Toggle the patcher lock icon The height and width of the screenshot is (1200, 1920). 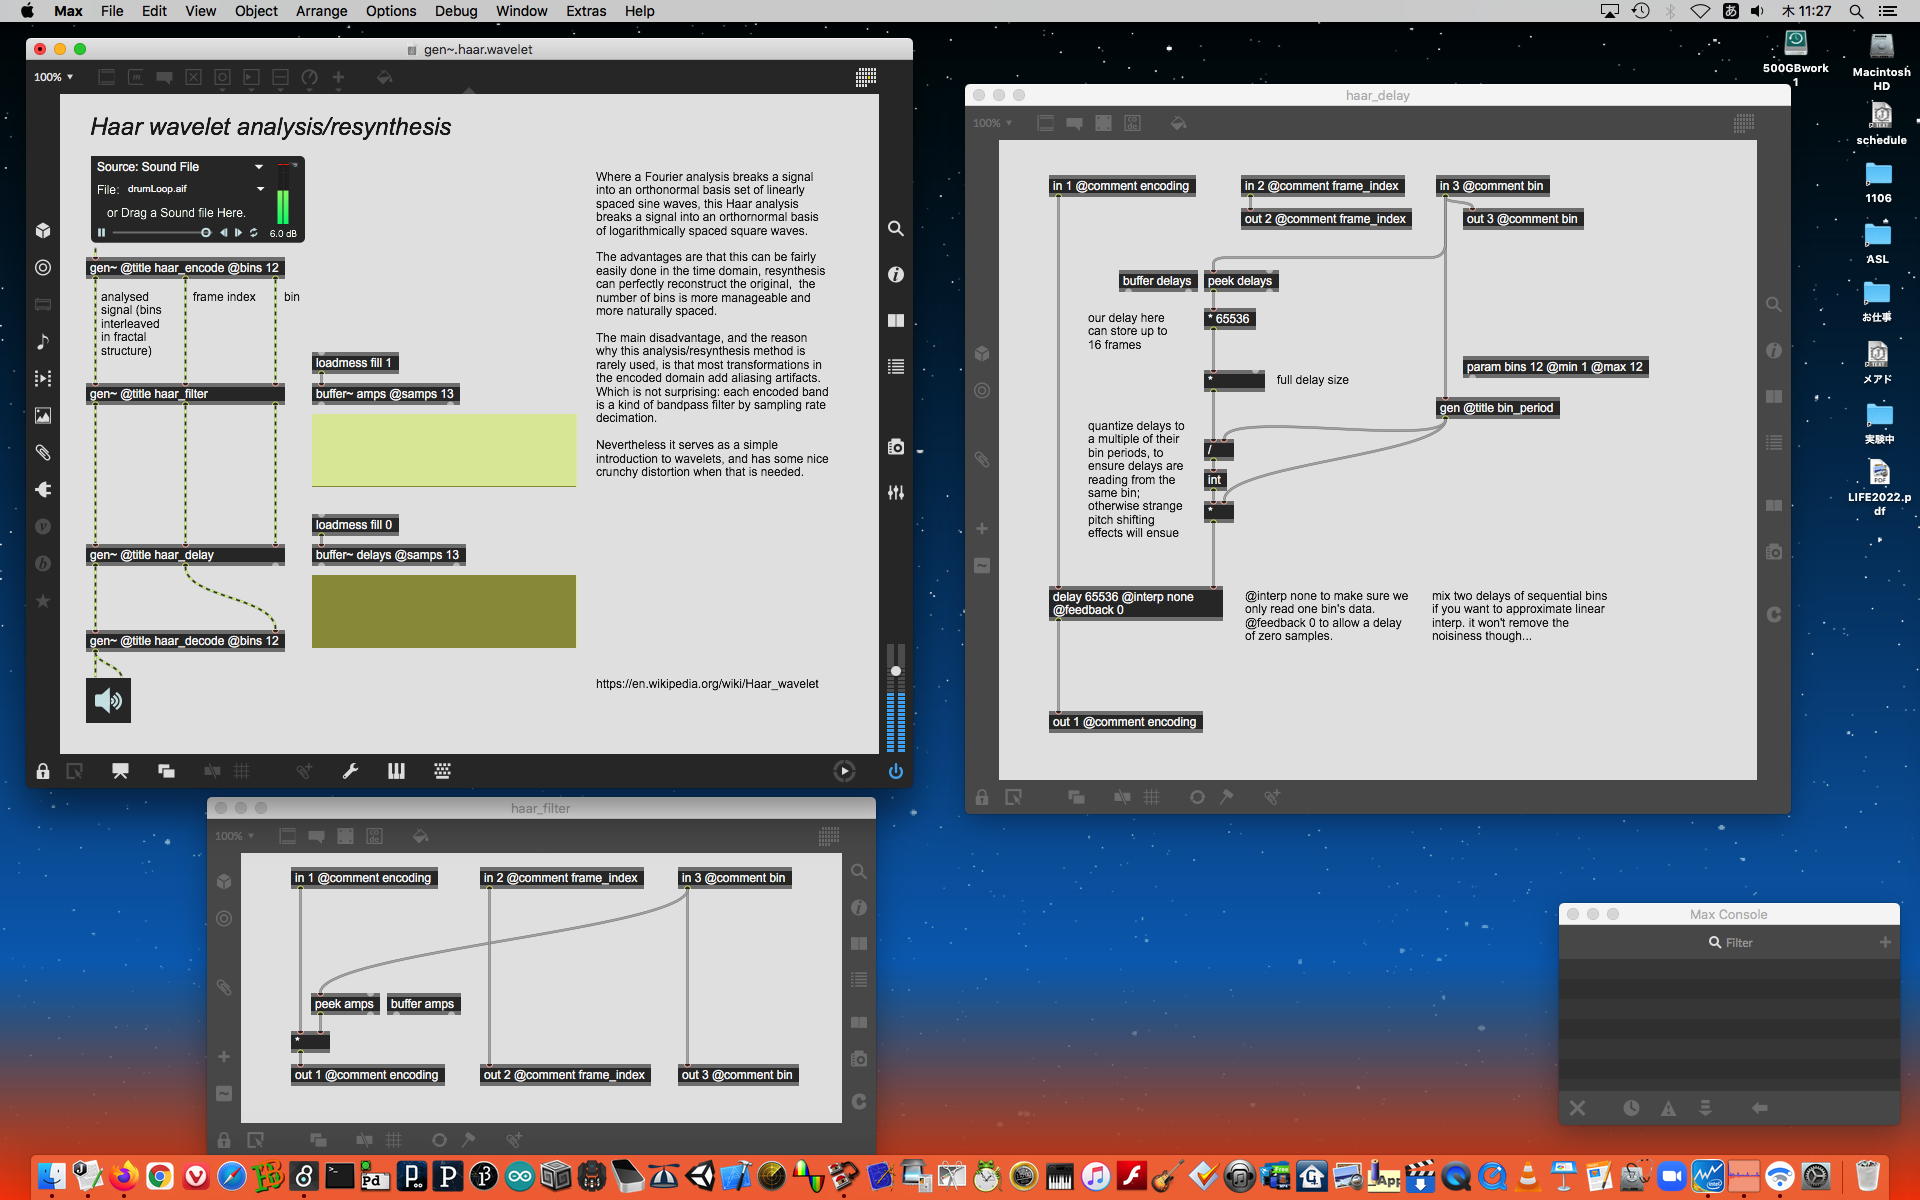[43, 771]
